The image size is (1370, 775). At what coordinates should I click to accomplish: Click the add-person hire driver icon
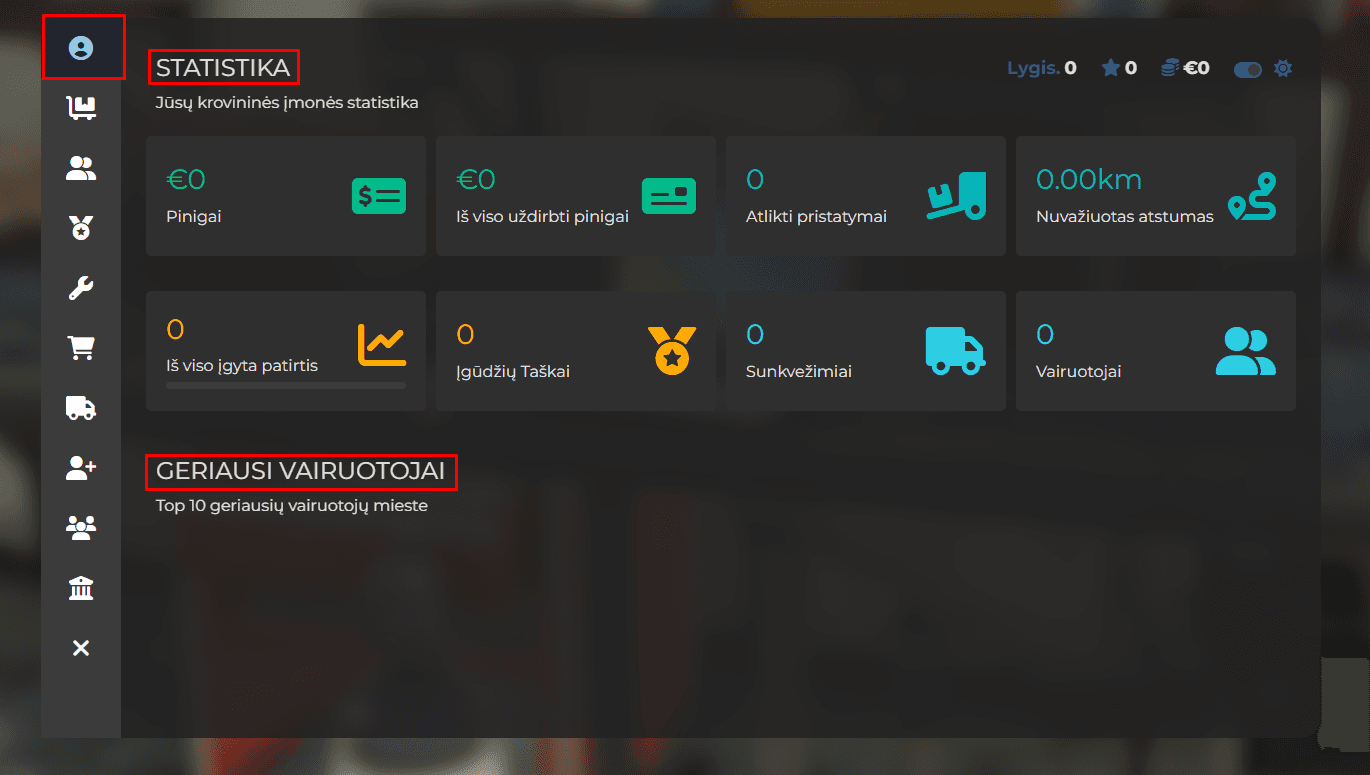pos(81,468)
